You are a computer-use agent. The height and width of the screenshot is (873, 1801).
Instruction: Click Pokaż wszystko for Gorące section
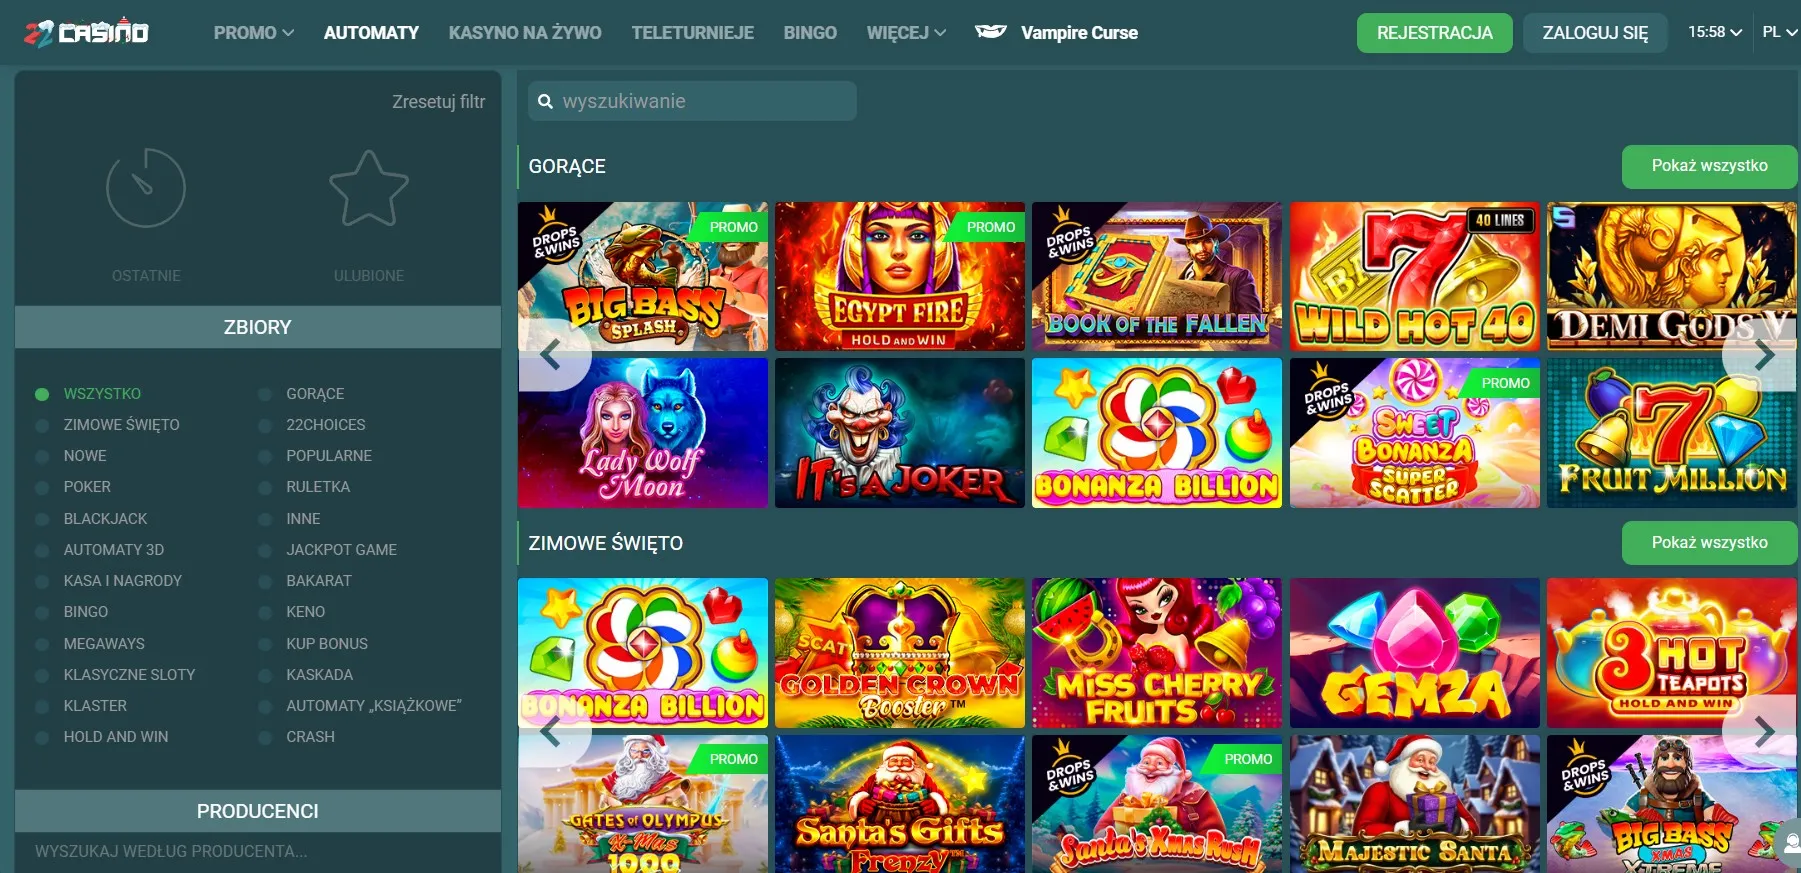(x=1708, y=166)
